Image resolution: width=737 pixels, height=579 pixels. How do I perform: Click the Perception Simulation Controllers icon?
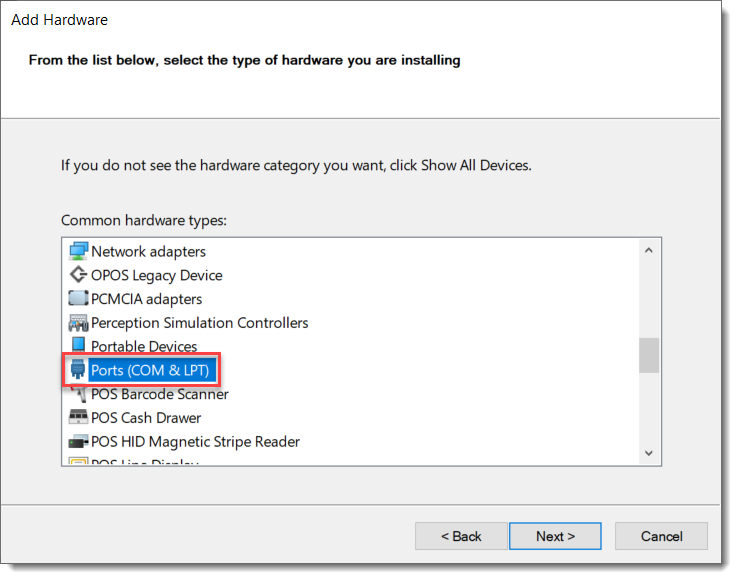78,323
